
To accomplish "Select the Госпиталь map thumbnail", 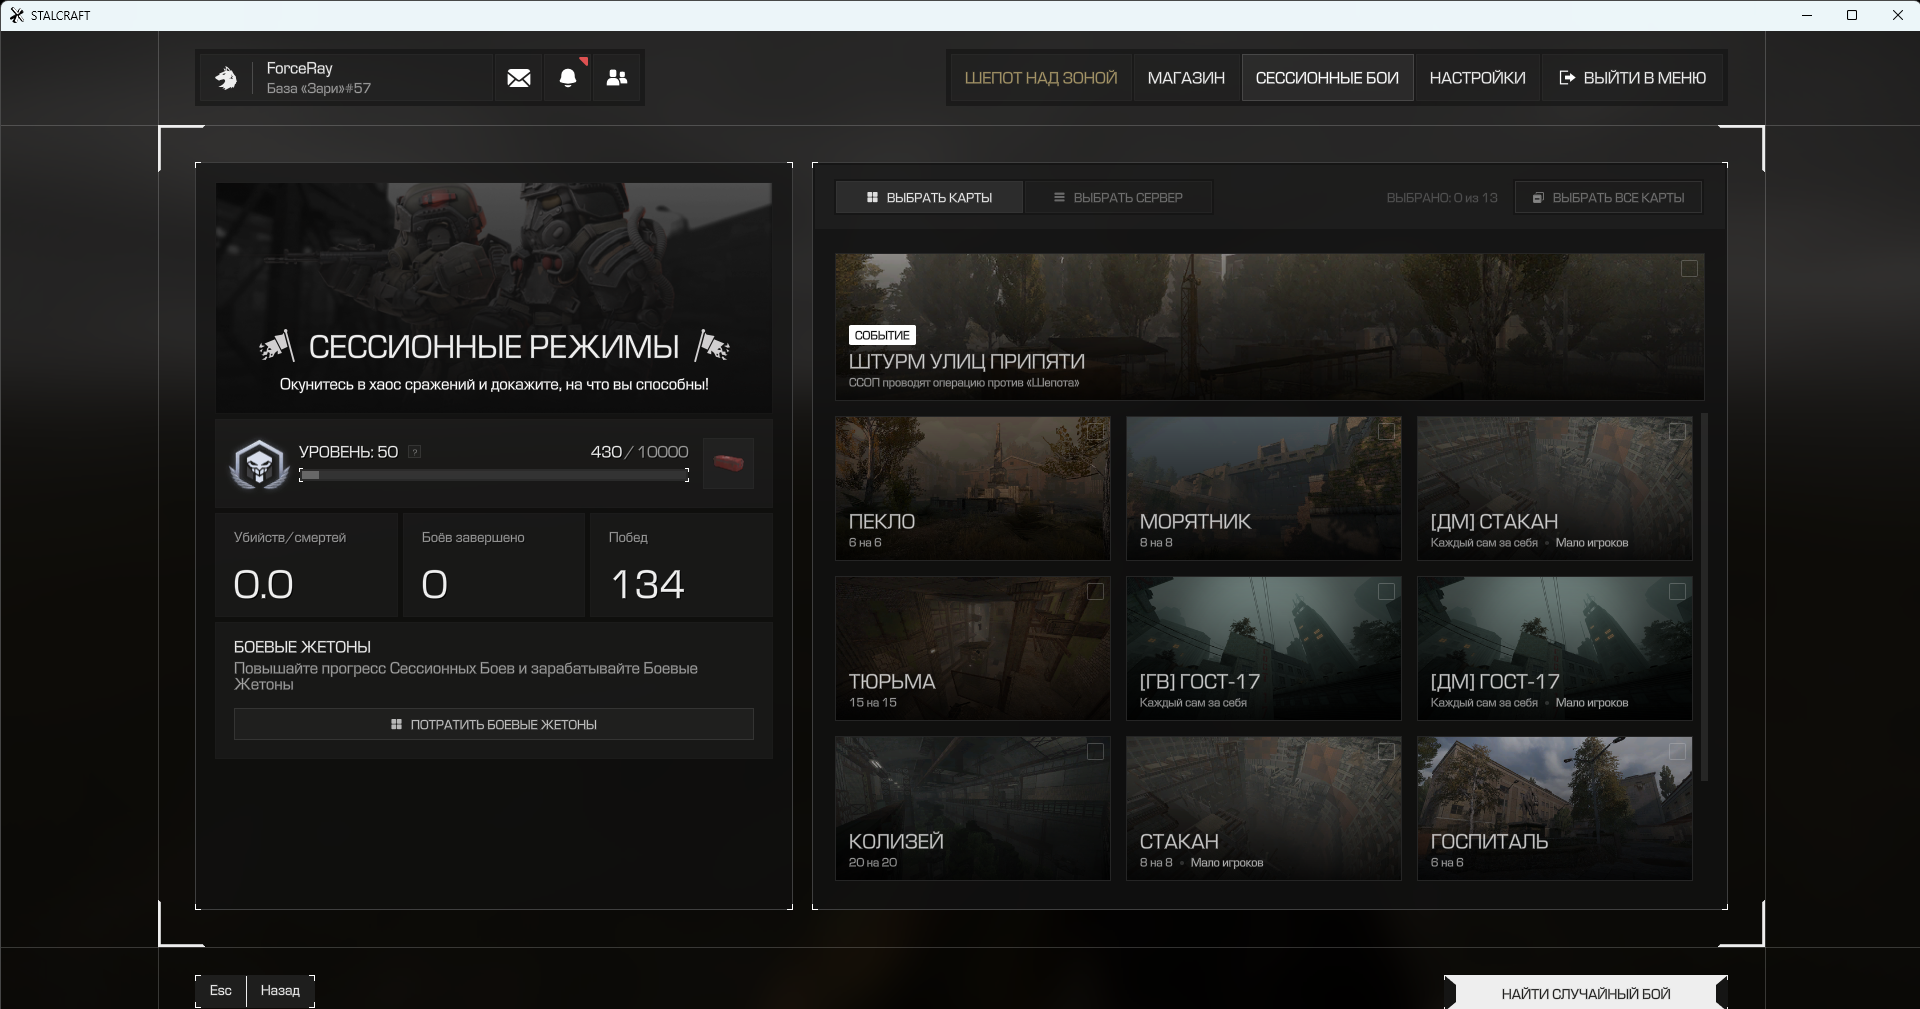I will 1555,808.
